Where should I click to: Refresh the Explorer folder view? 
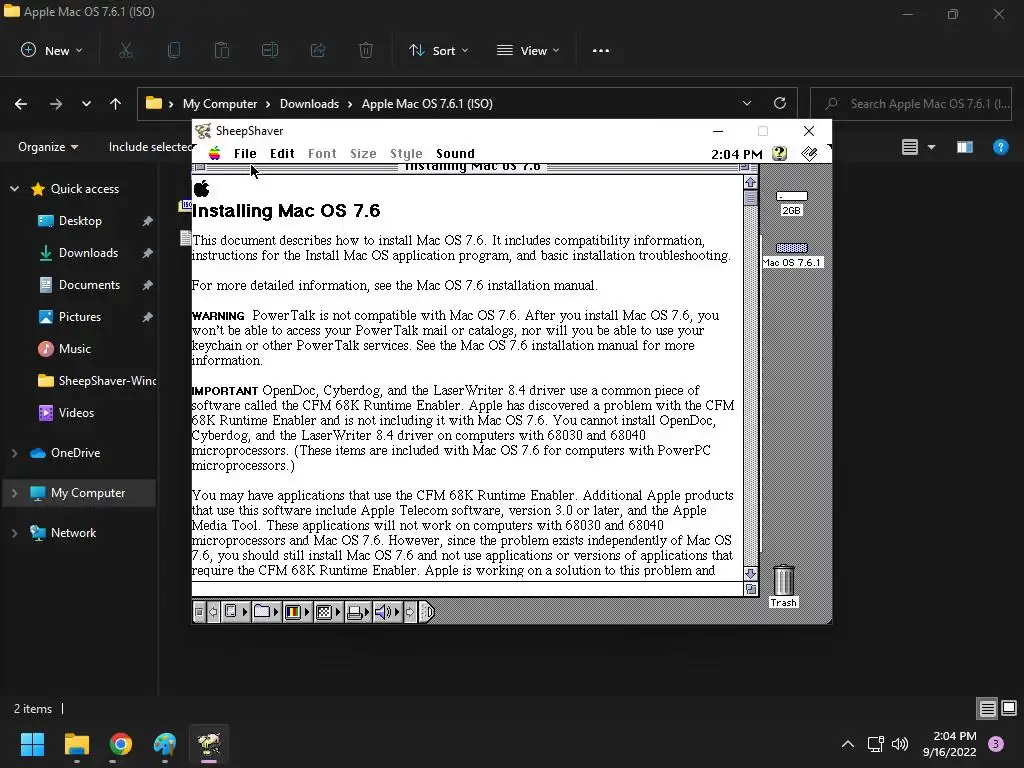780,103
